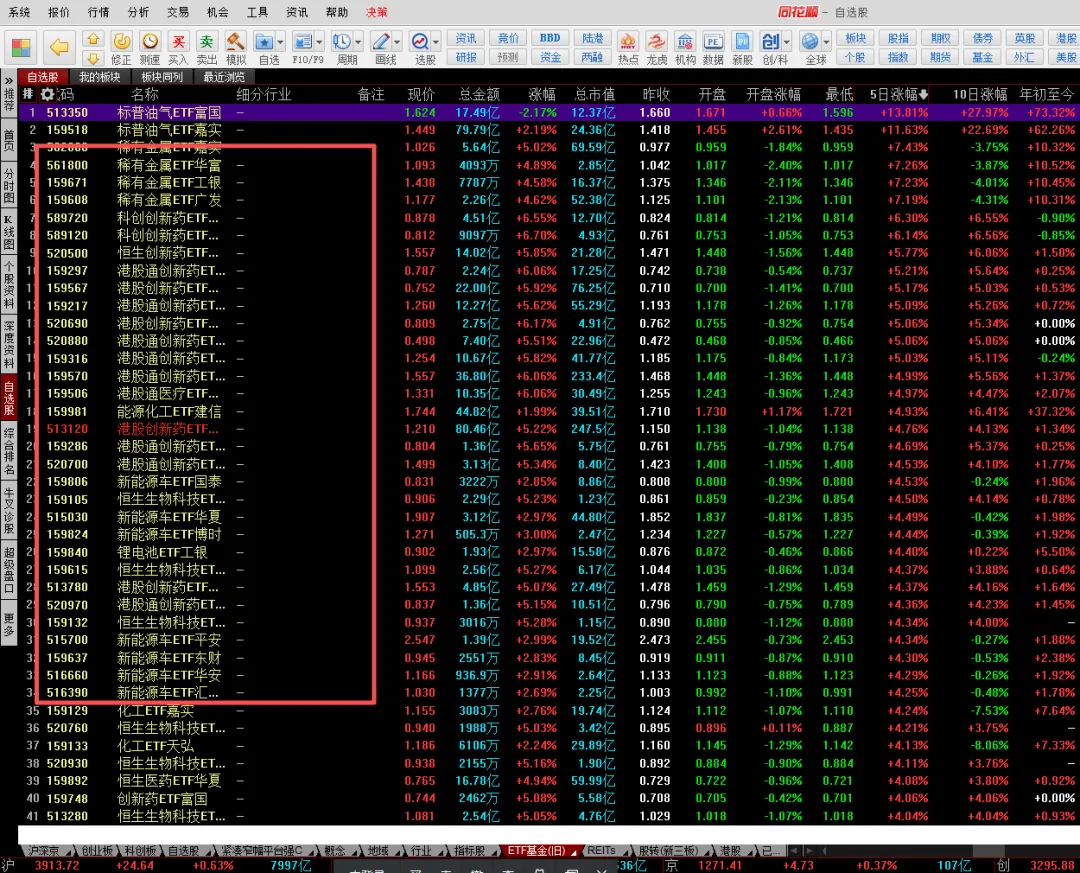
Task: Open dropdown arrow beside 周期 icon
Action: pyautogui.click(x=358, y=42)
